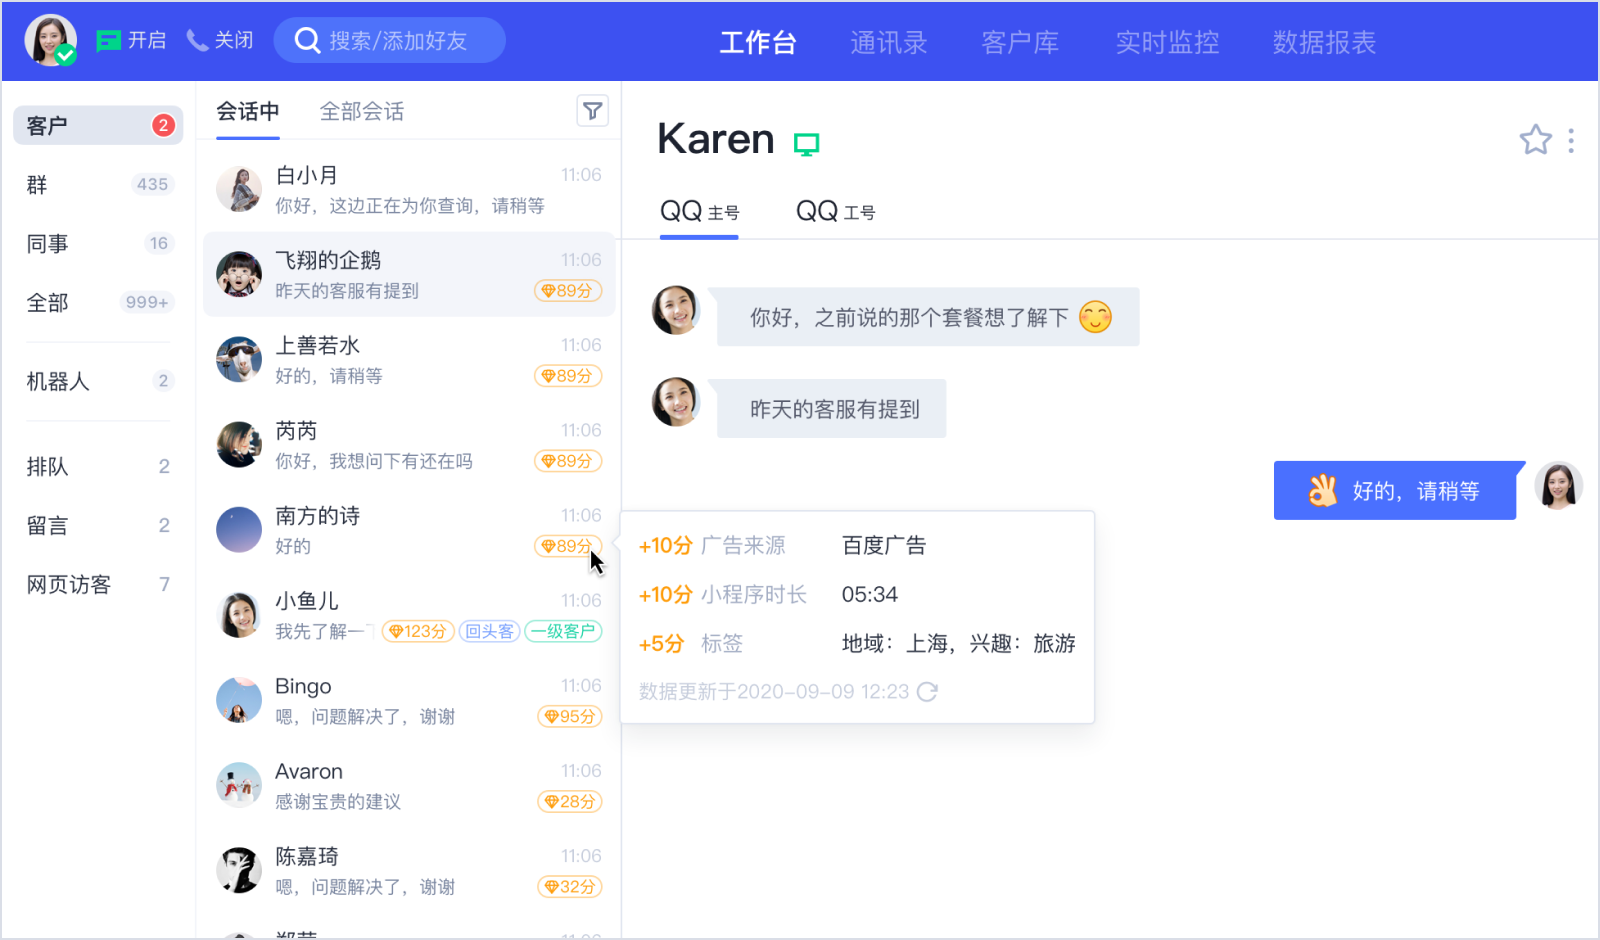Open the conversation filter funnel

tap(593, 111)
